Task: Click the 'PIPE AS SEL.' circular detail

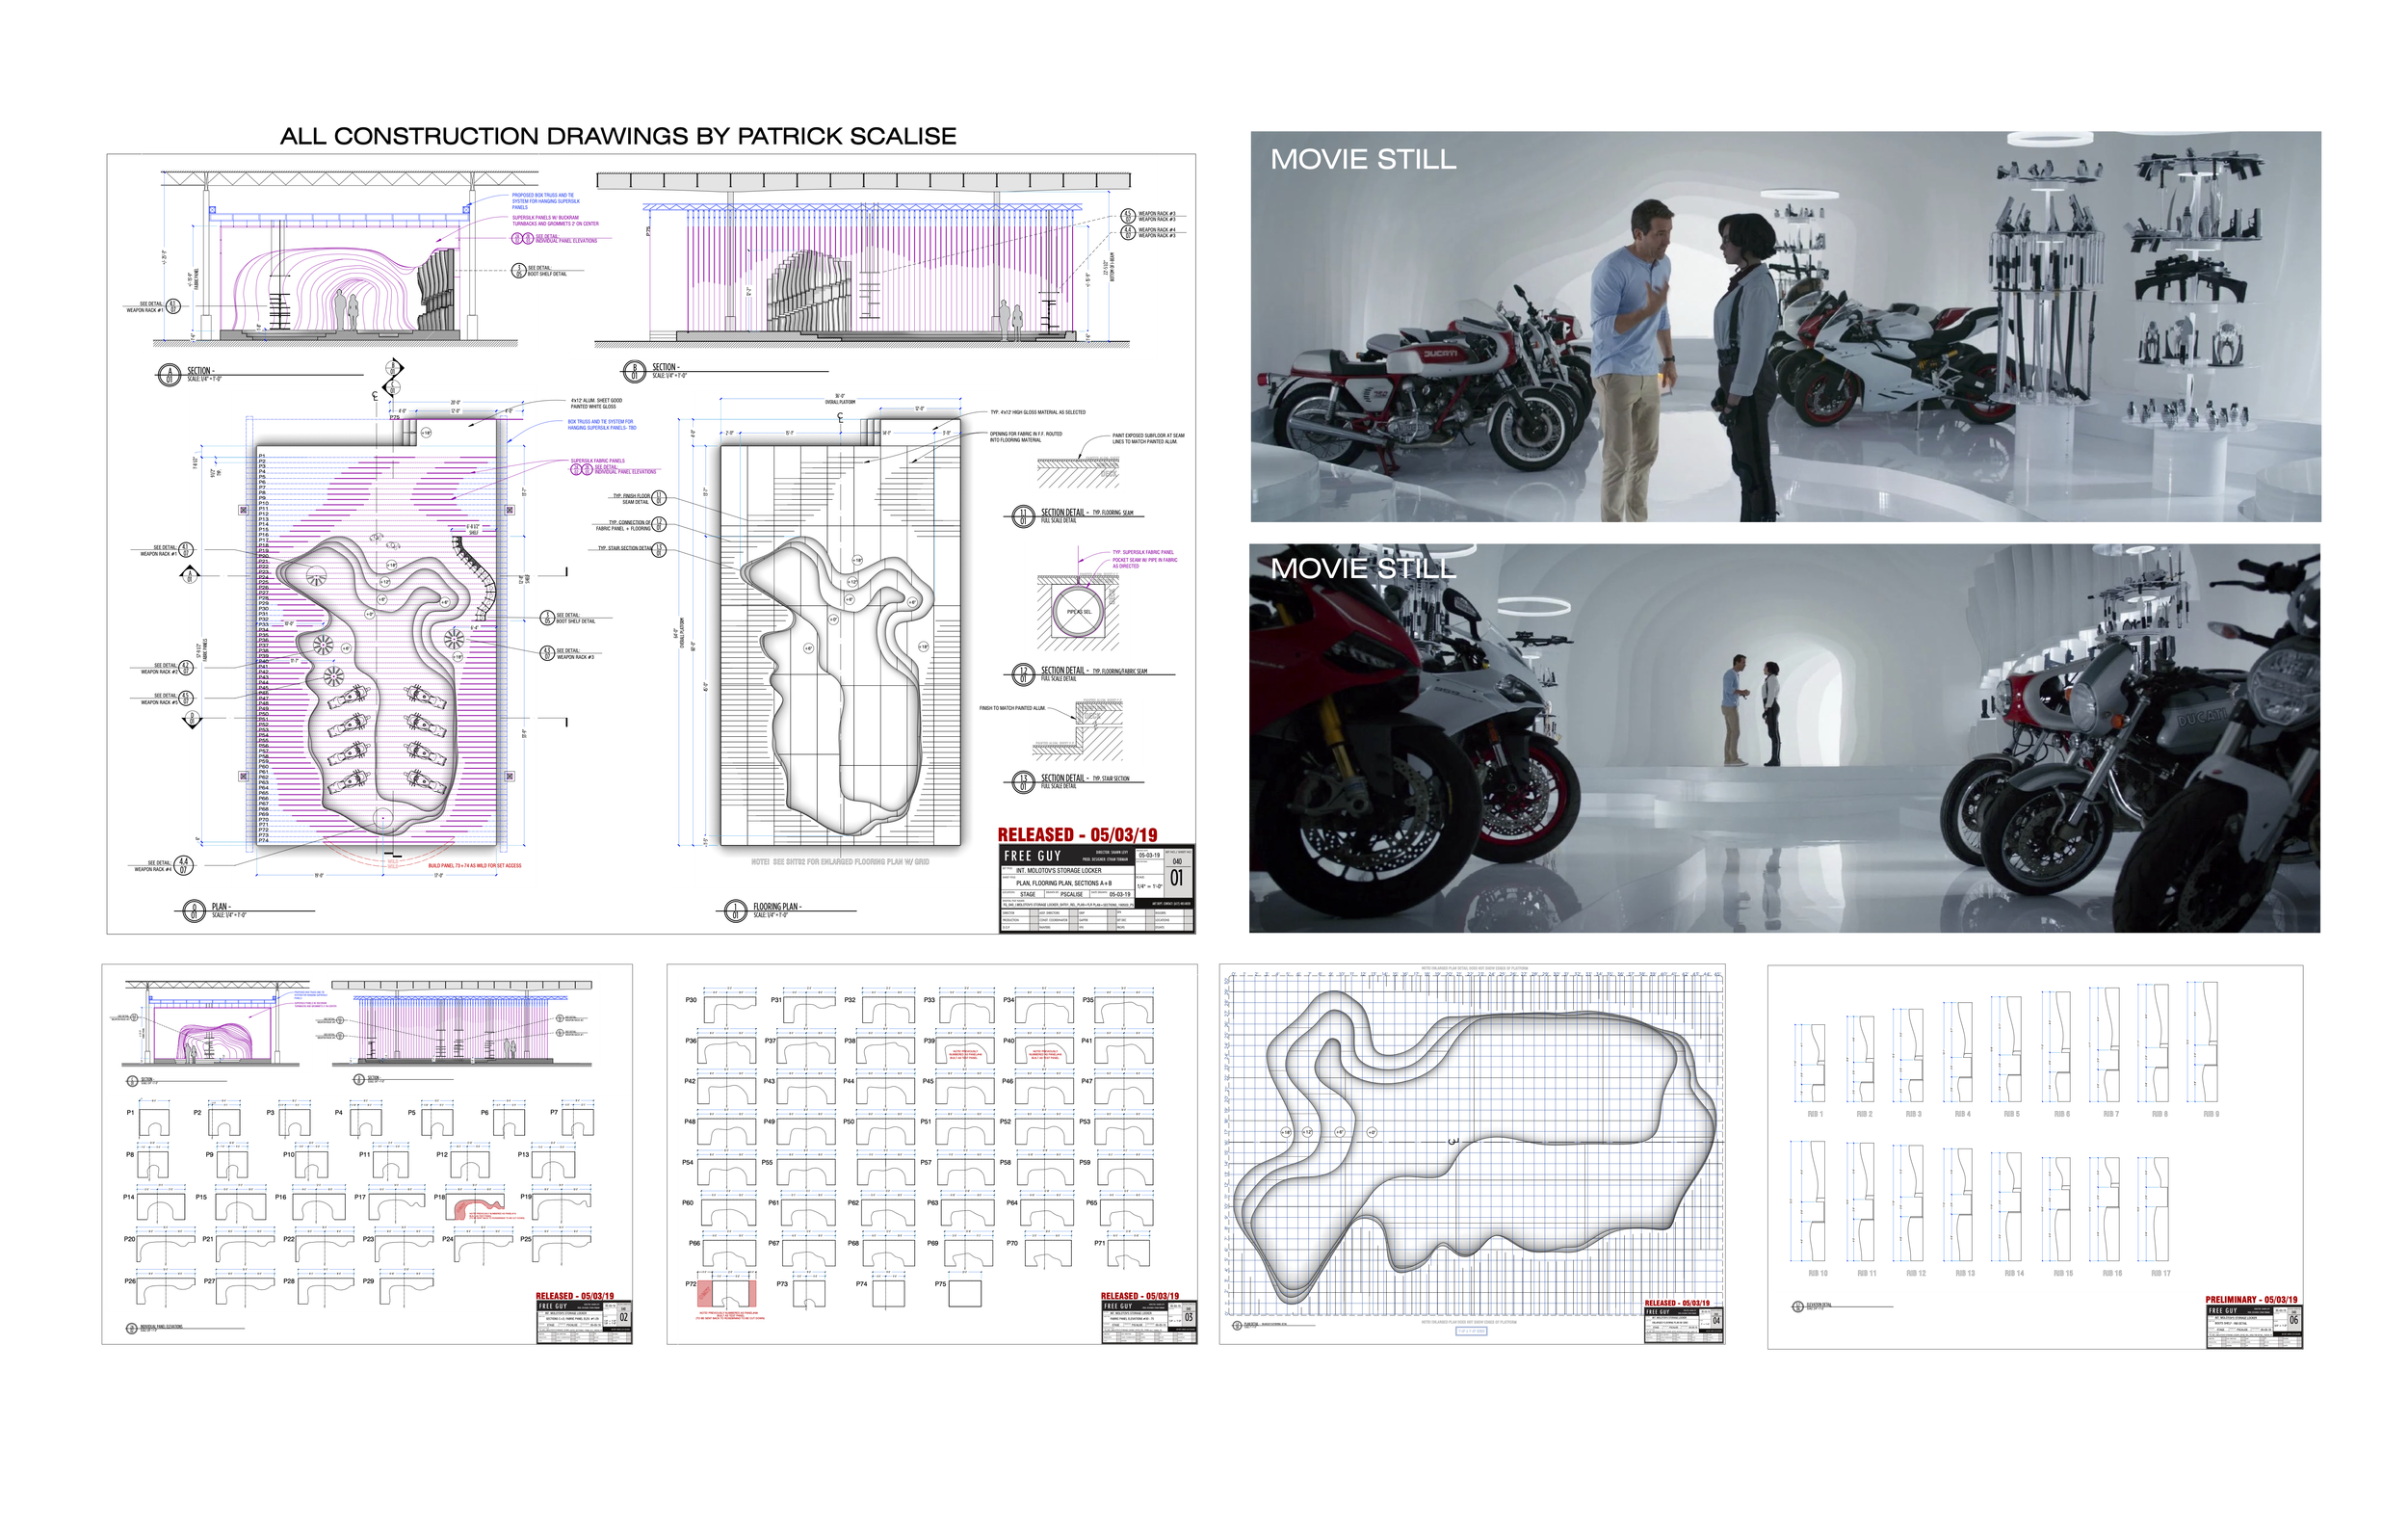Action: pos(1078,612)
